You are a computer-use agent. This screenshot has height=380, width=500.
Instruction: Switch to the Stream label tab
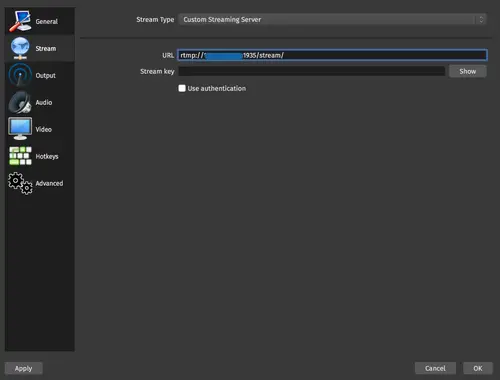[x=46, y=49]
